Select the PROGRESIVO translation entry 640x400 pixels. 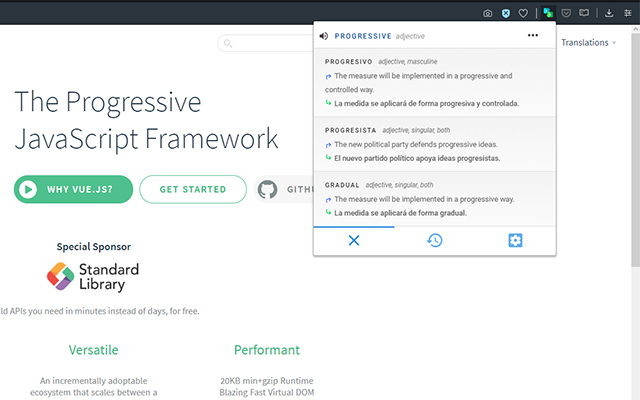(x=435, y=82)
